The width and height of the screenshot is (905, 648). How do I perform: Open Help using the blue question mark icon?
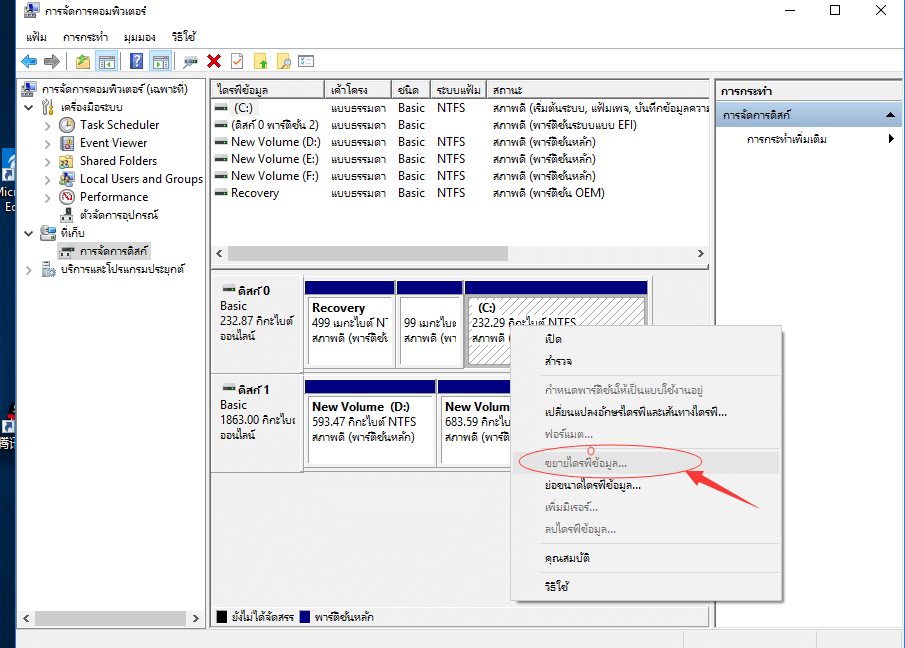click(x=137, y=60)
